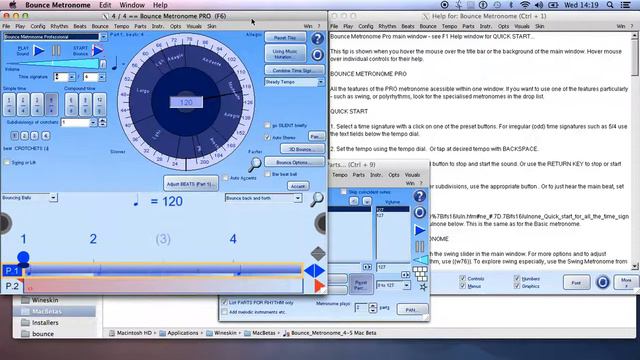This screenshot has width=640, height=360.
Task: Click round O icon in Help window footer
Action: pyautogui.click(x=602, y=282)
